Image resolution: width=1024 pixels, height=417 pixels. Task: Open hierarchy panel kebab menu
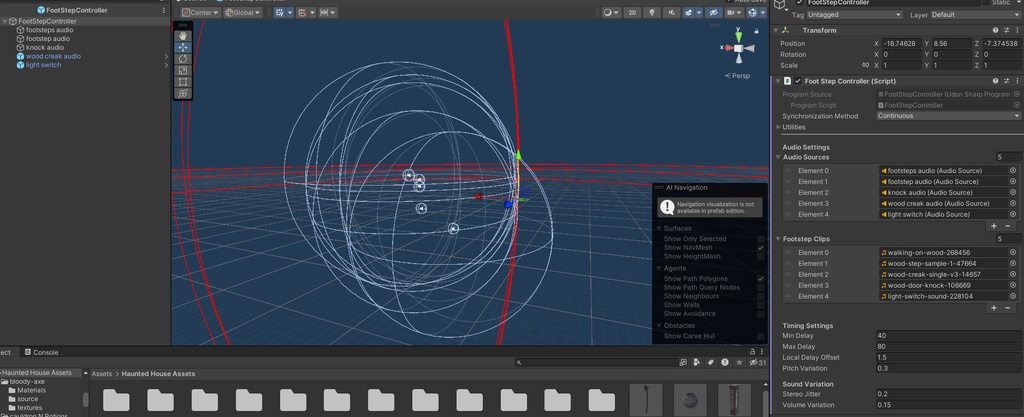coord(163,10)
